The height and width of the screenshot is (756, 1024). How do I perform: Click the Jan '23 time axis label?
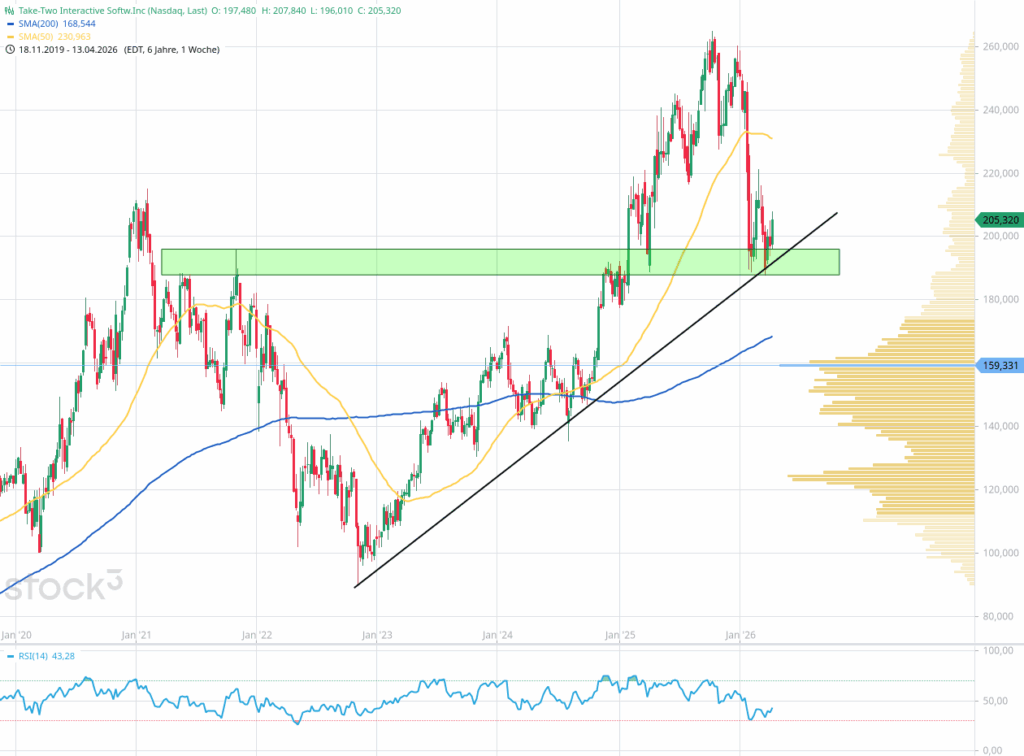(376, 634)
